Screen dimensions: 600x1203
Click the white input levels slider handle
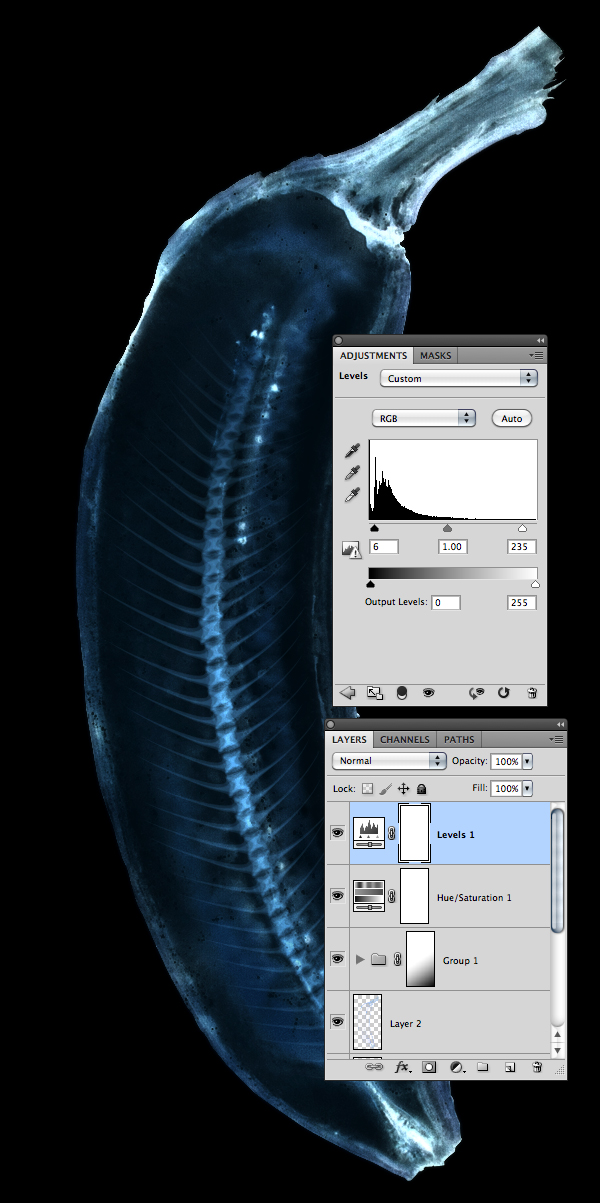522,527
